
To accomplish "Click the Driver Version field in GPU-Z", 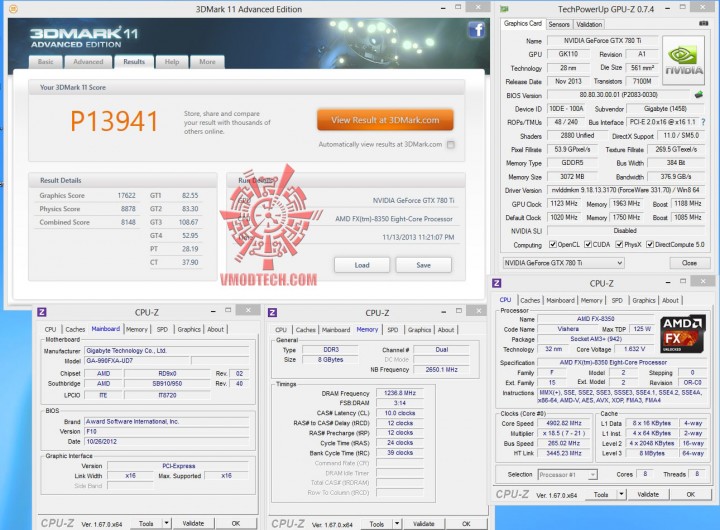I will tap(625, 190).
